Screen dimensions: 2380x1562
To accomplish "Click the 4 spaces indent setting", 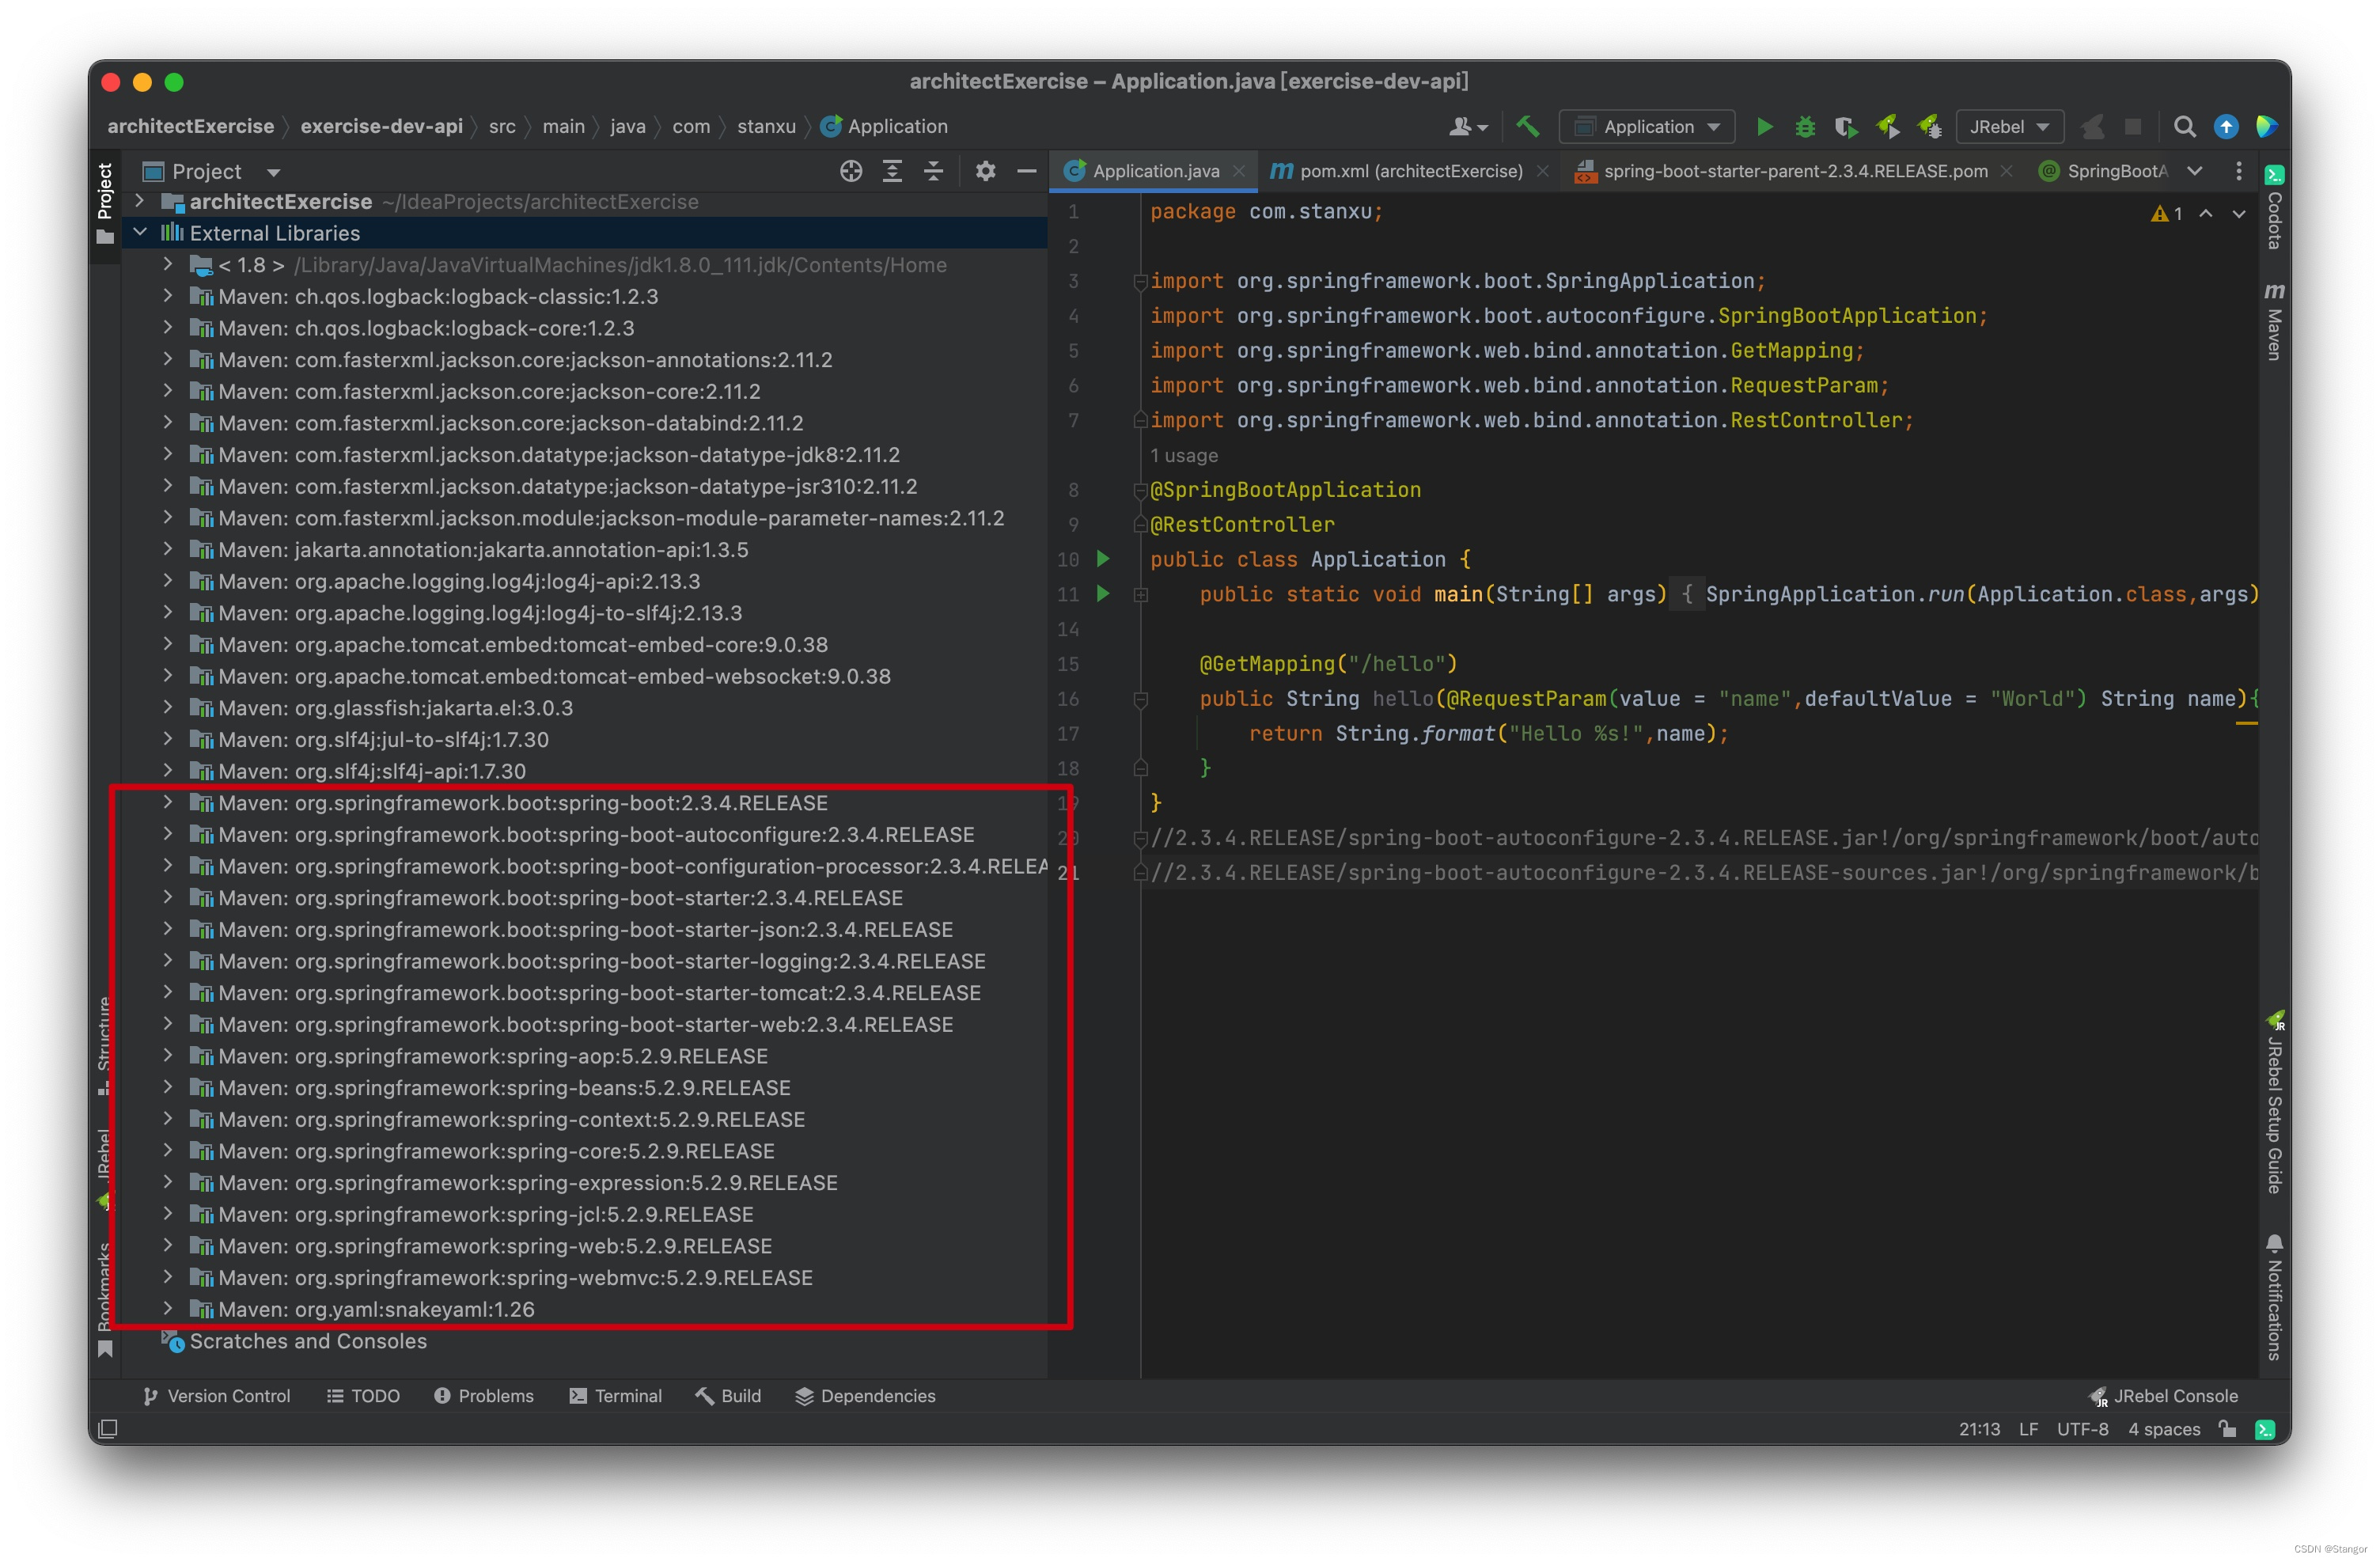I will (x=2164, y=1429).
